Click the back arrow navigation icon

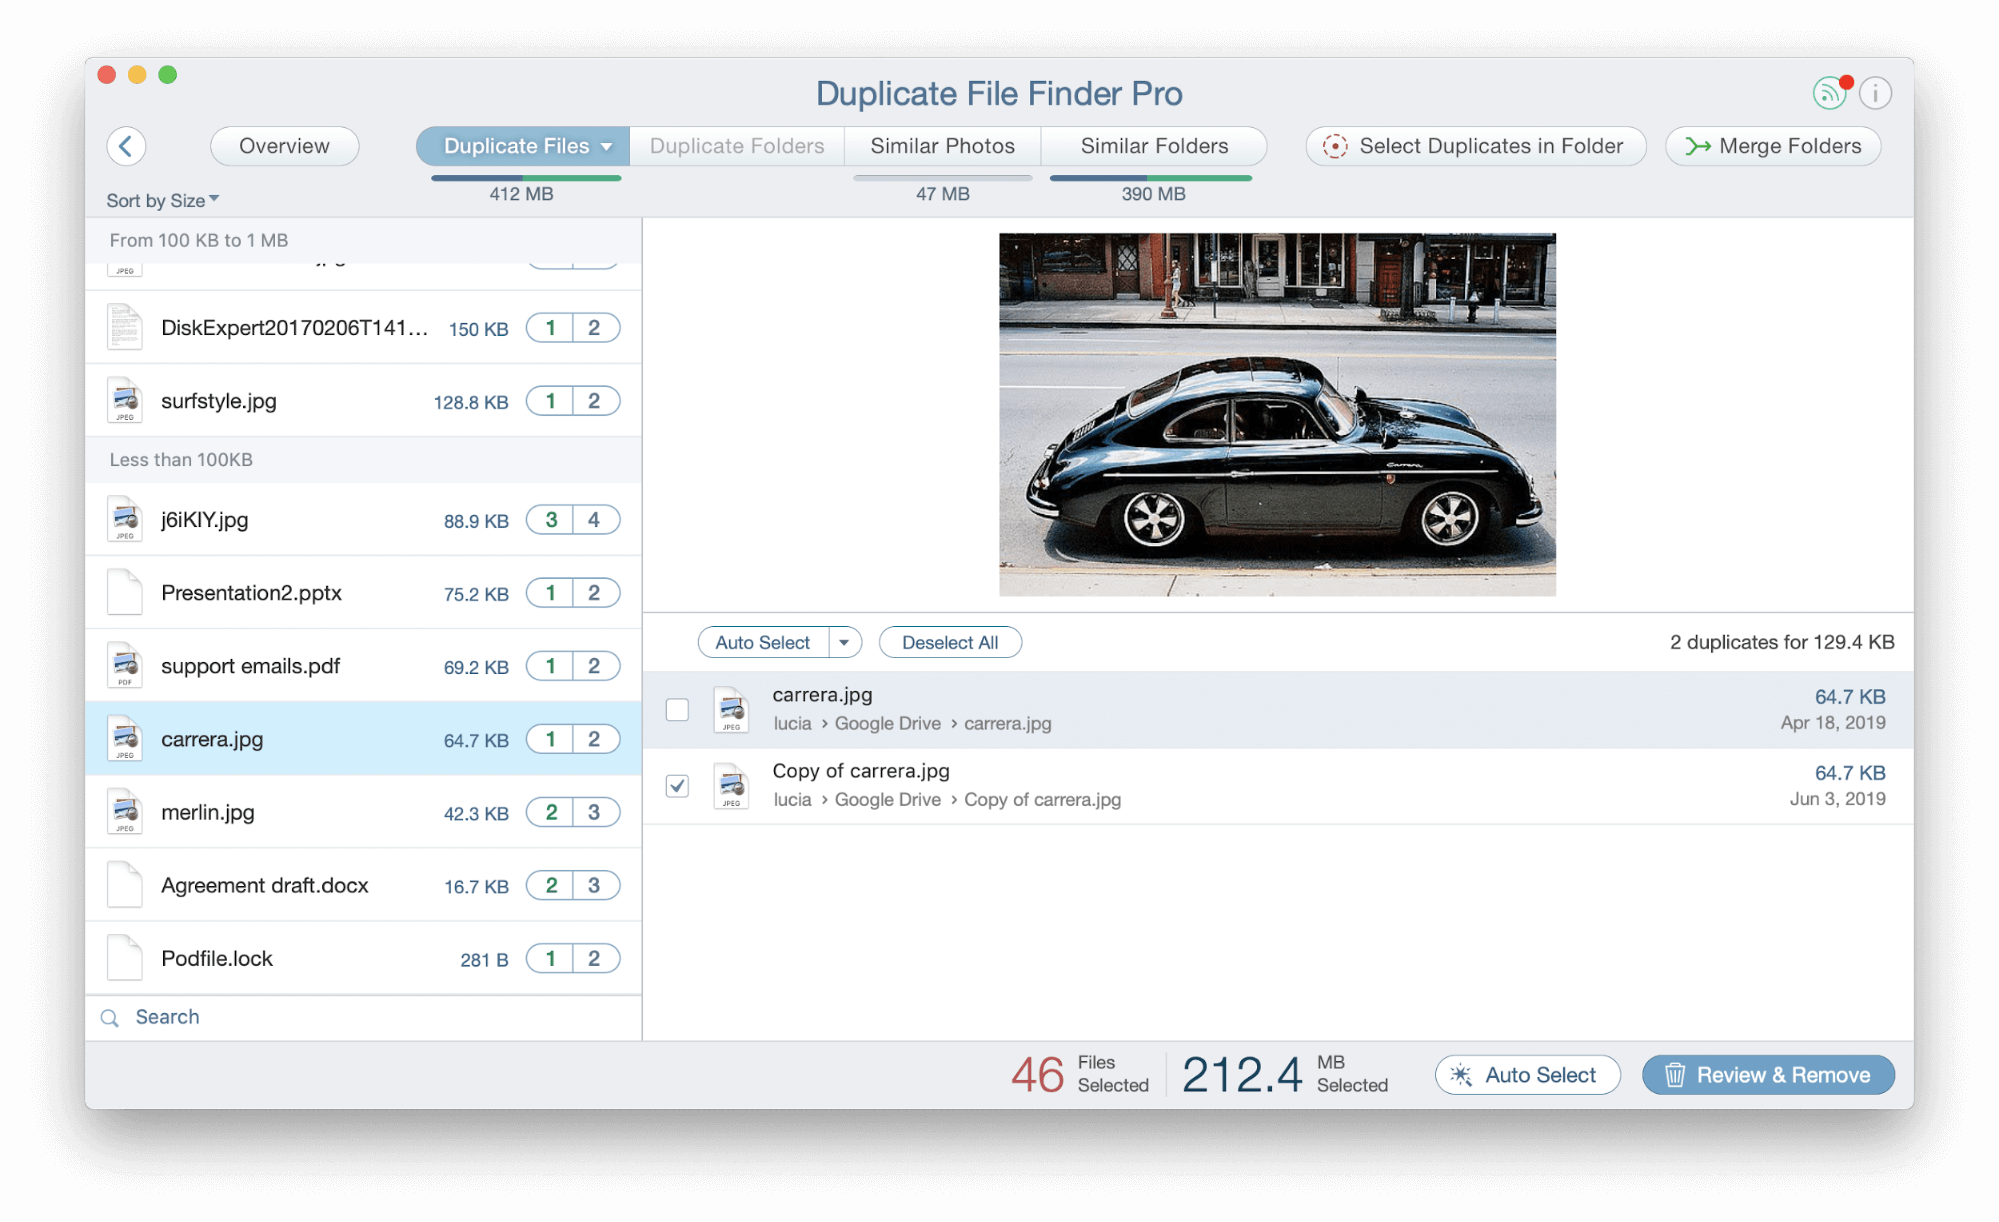(126, 144)
